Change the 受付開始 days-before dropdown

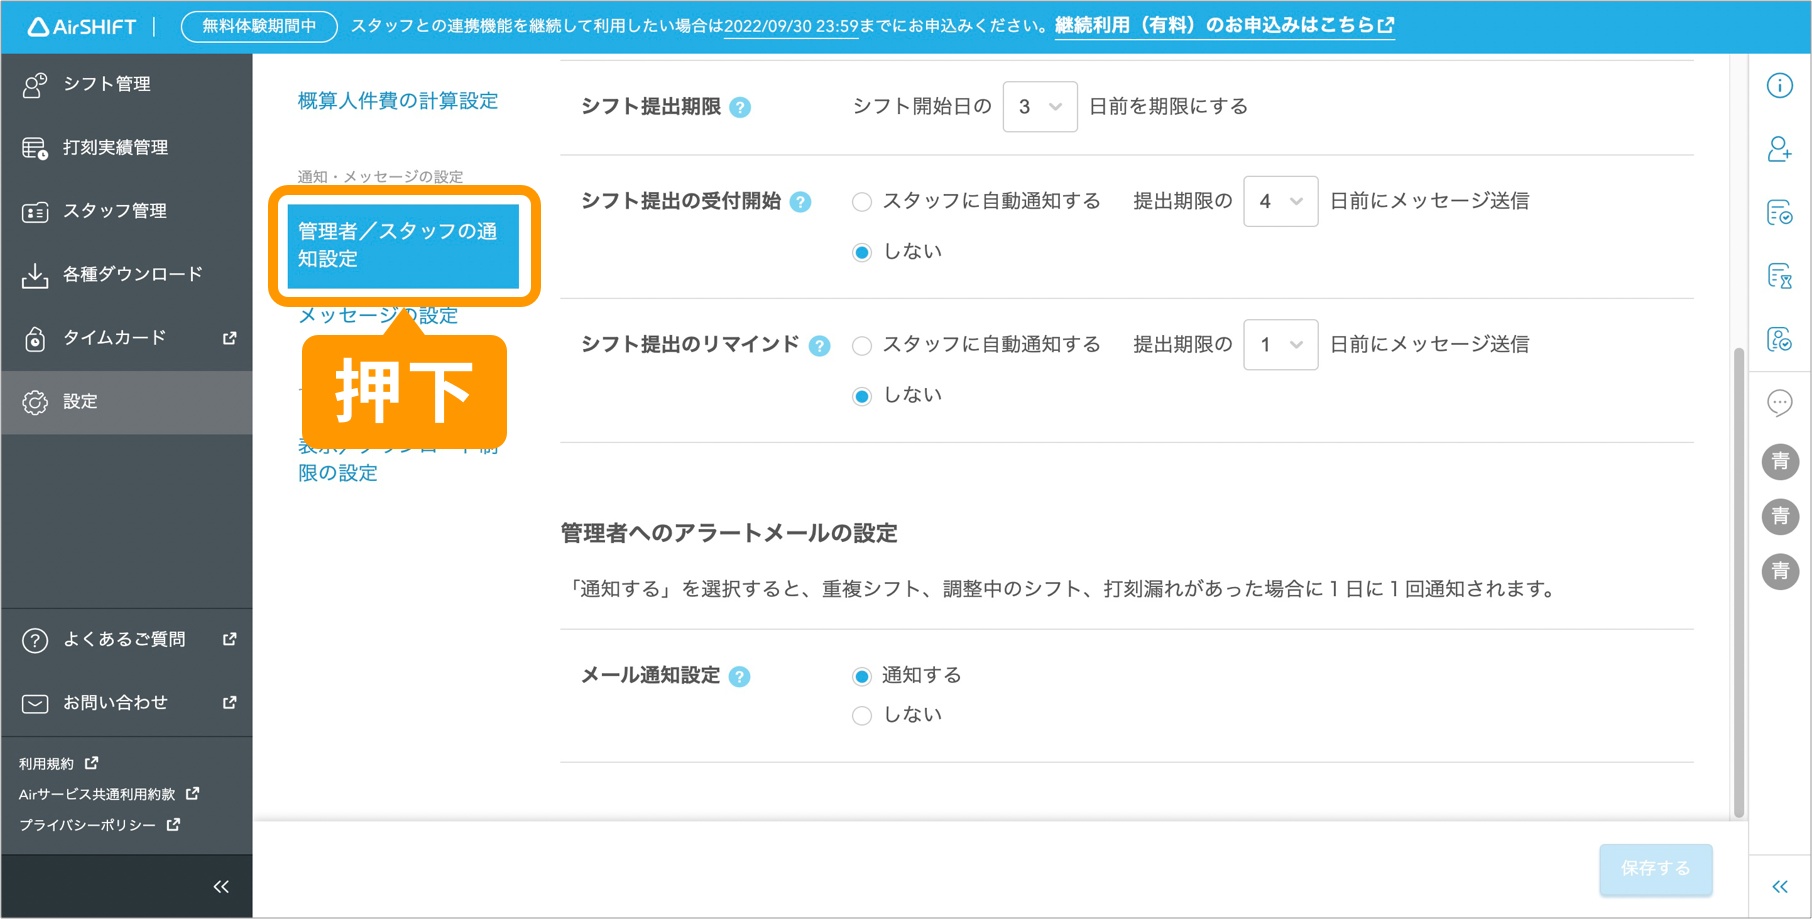coord(1280,201)
